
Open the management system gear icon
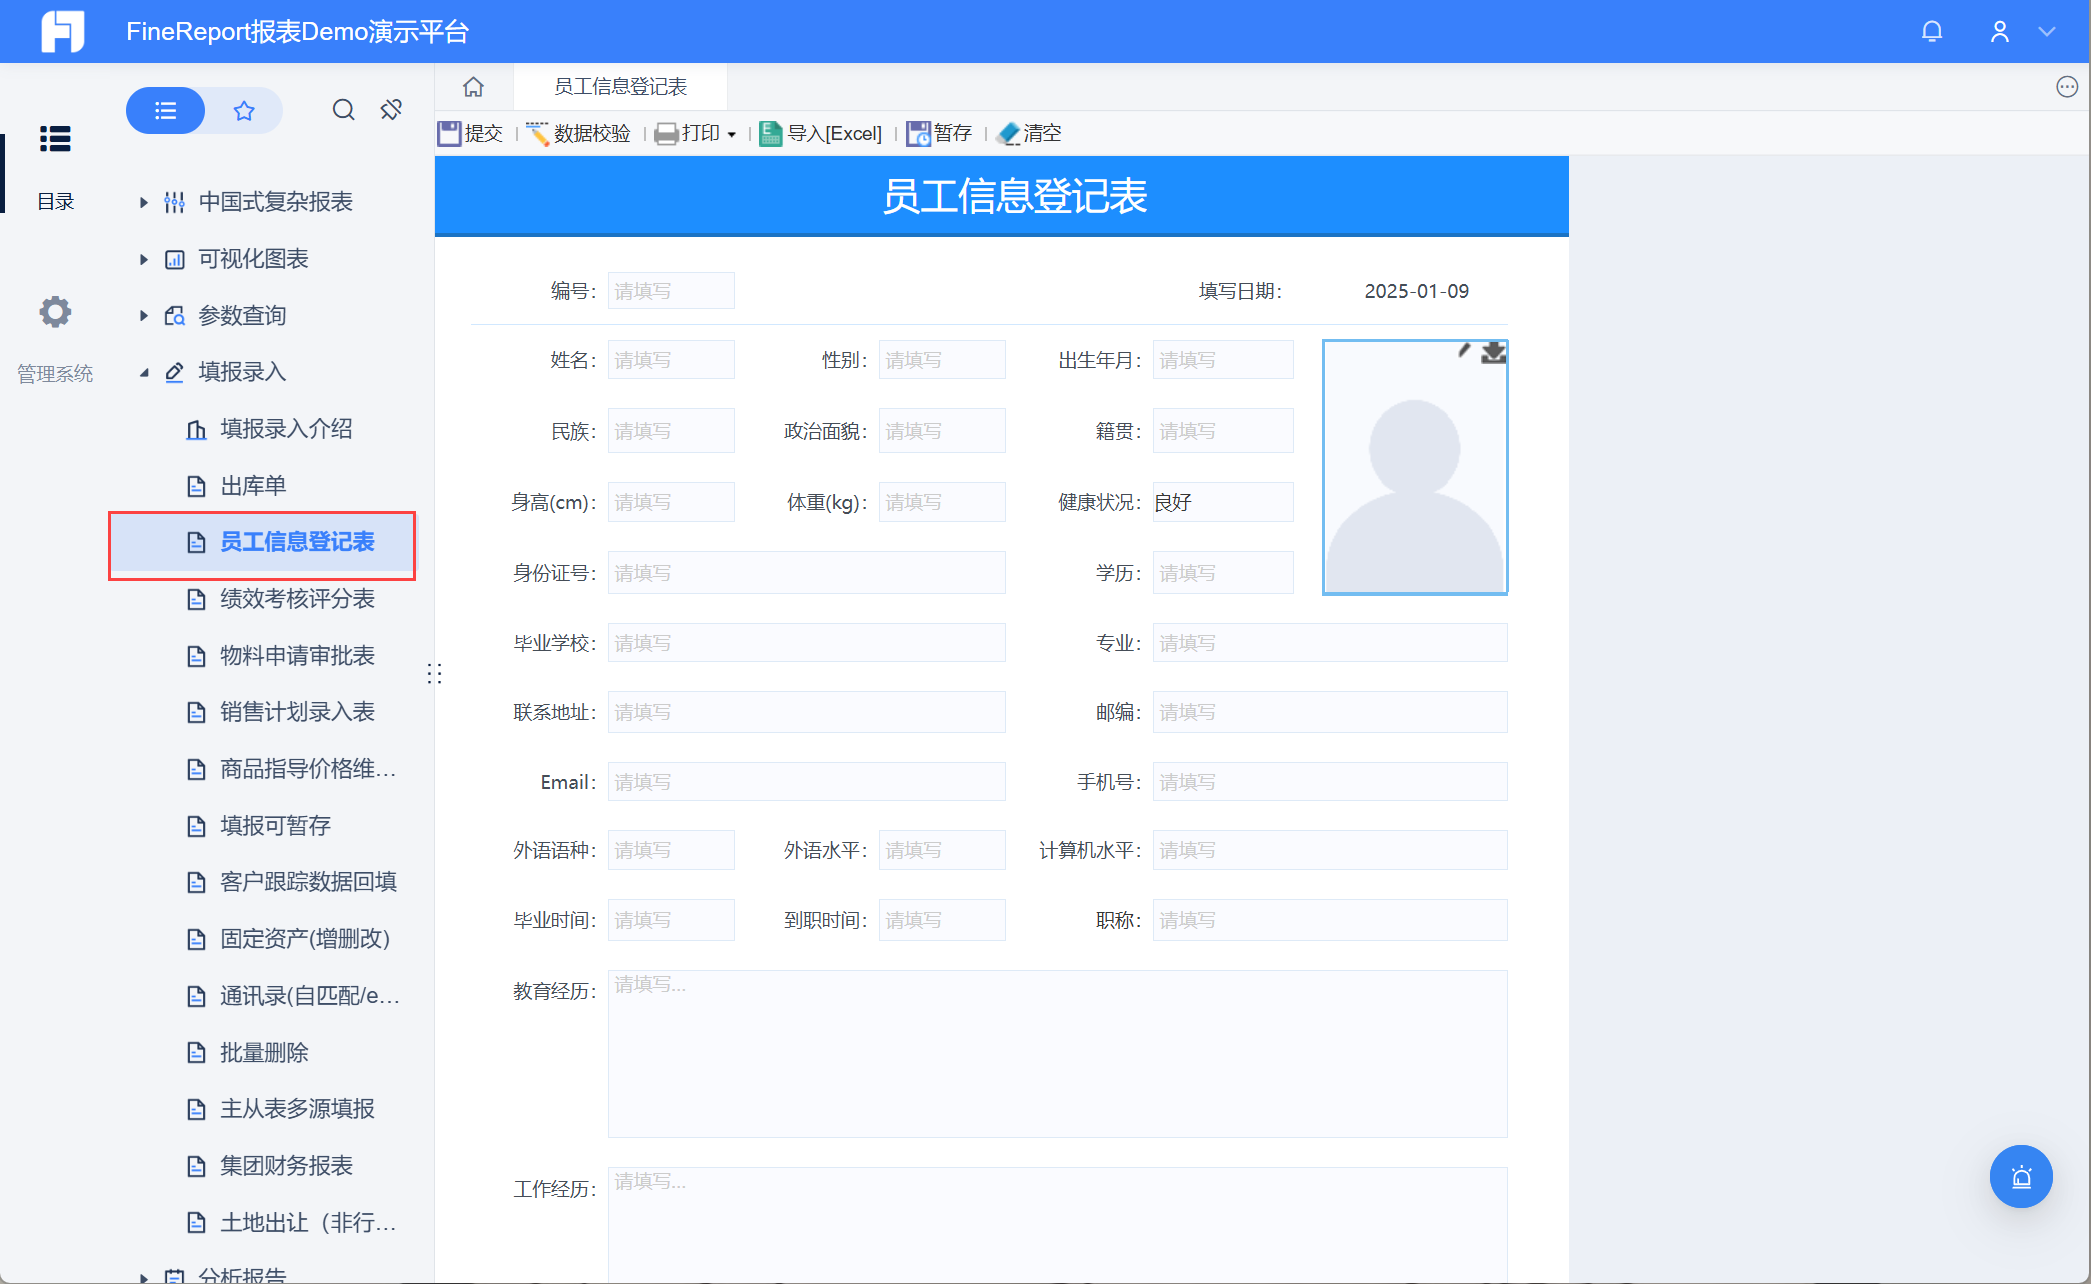[55, 312]
